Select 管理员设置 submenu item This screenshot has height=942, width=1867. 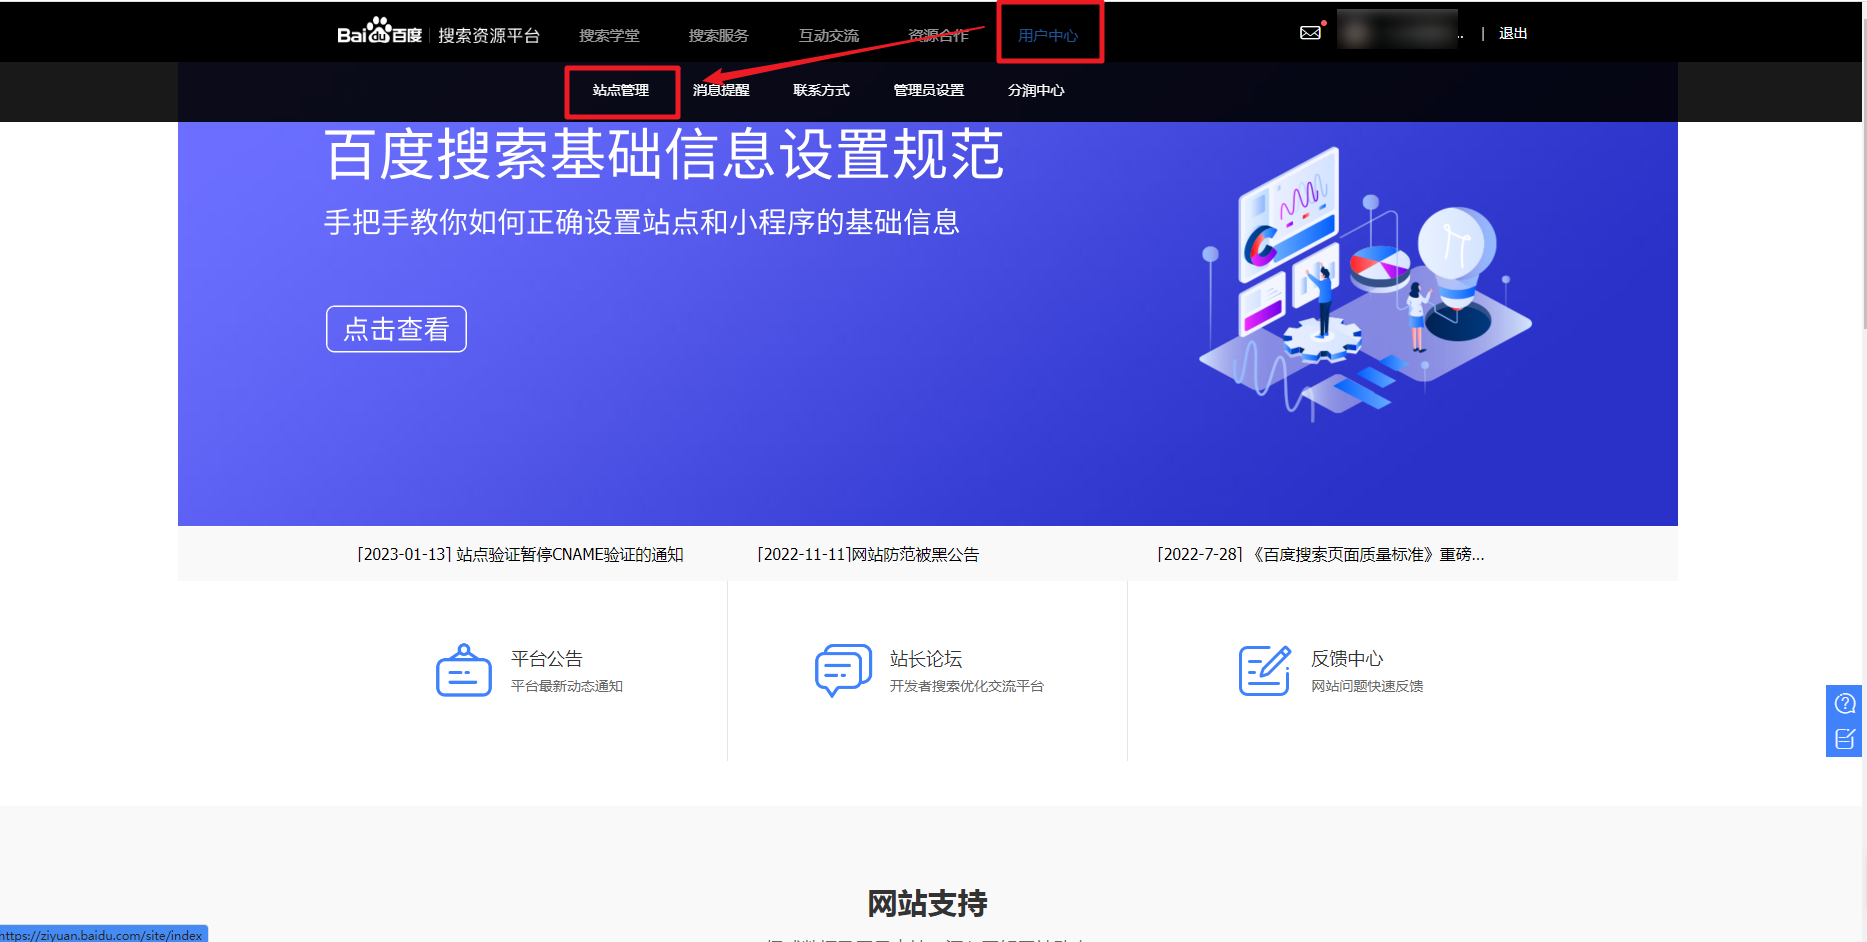(x=928, y=90)
